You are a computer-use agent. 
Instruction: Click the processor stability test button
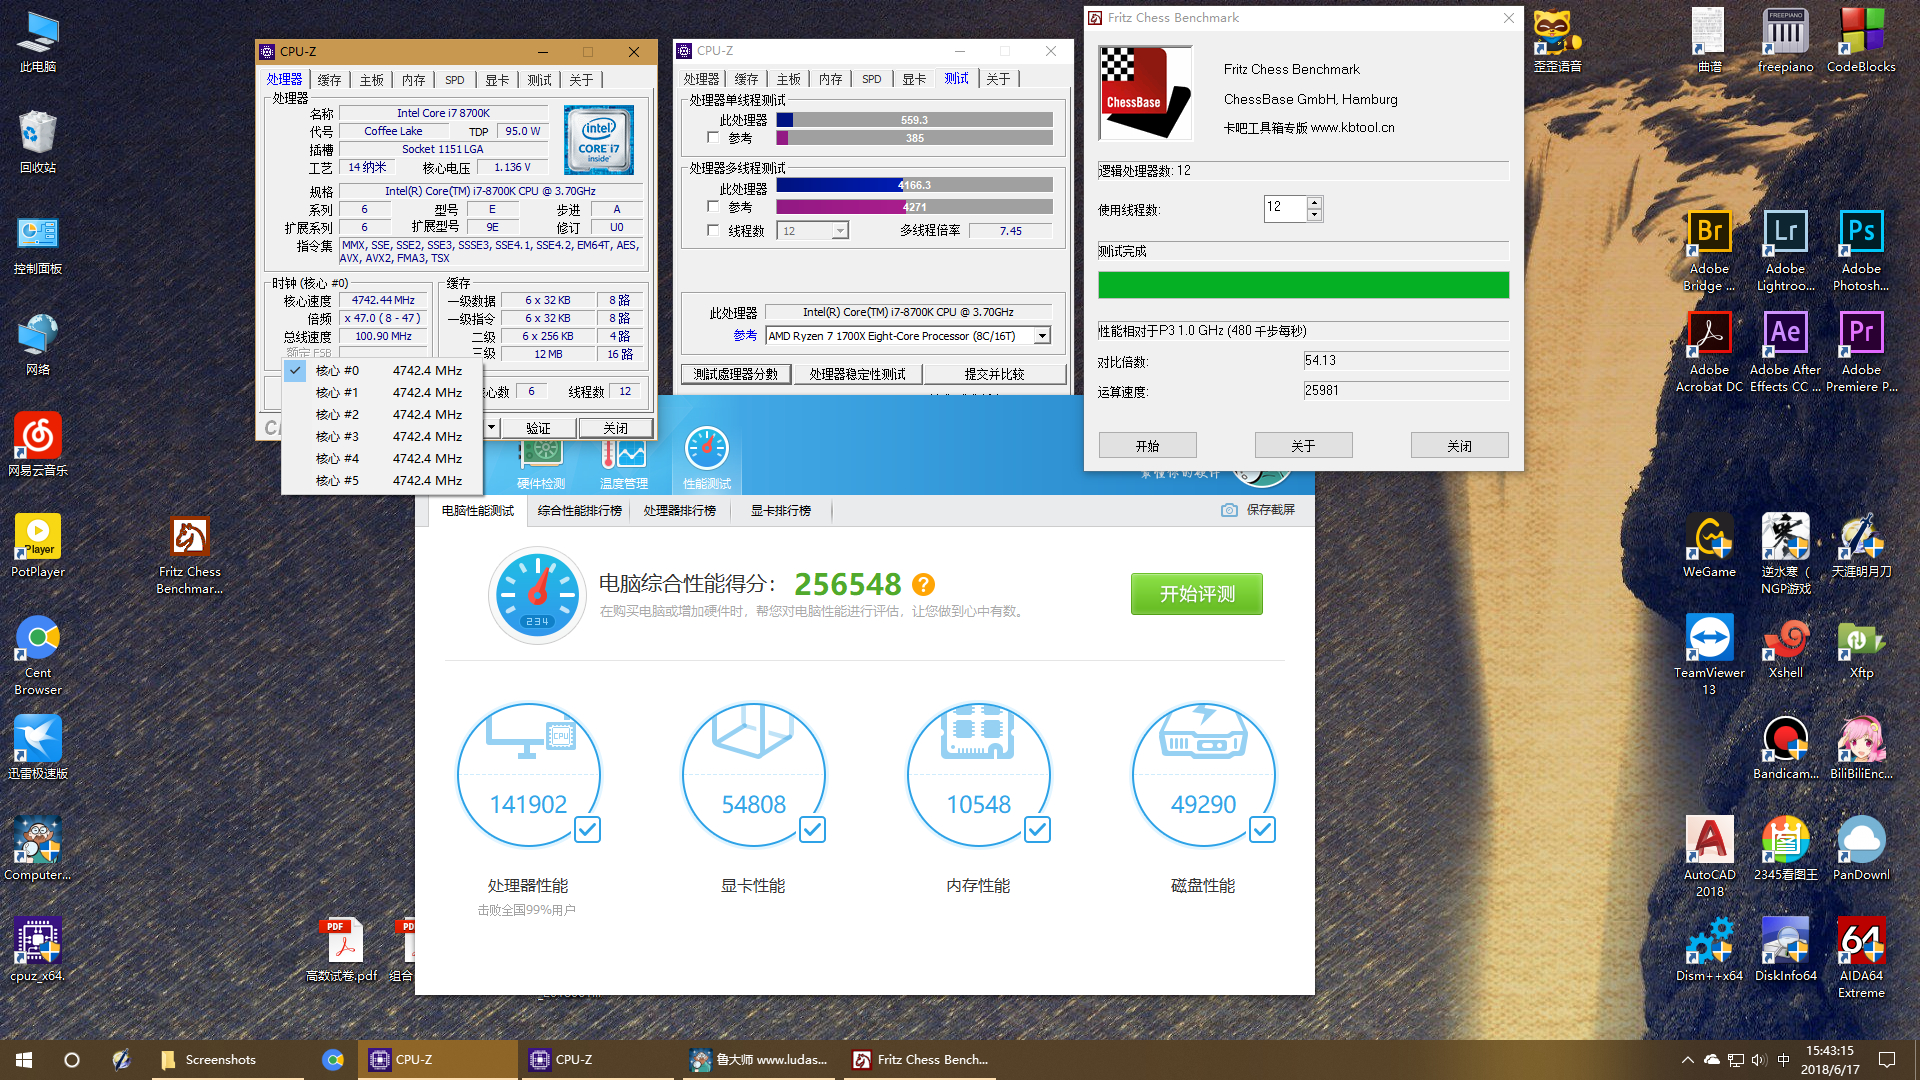coord(857,374)
